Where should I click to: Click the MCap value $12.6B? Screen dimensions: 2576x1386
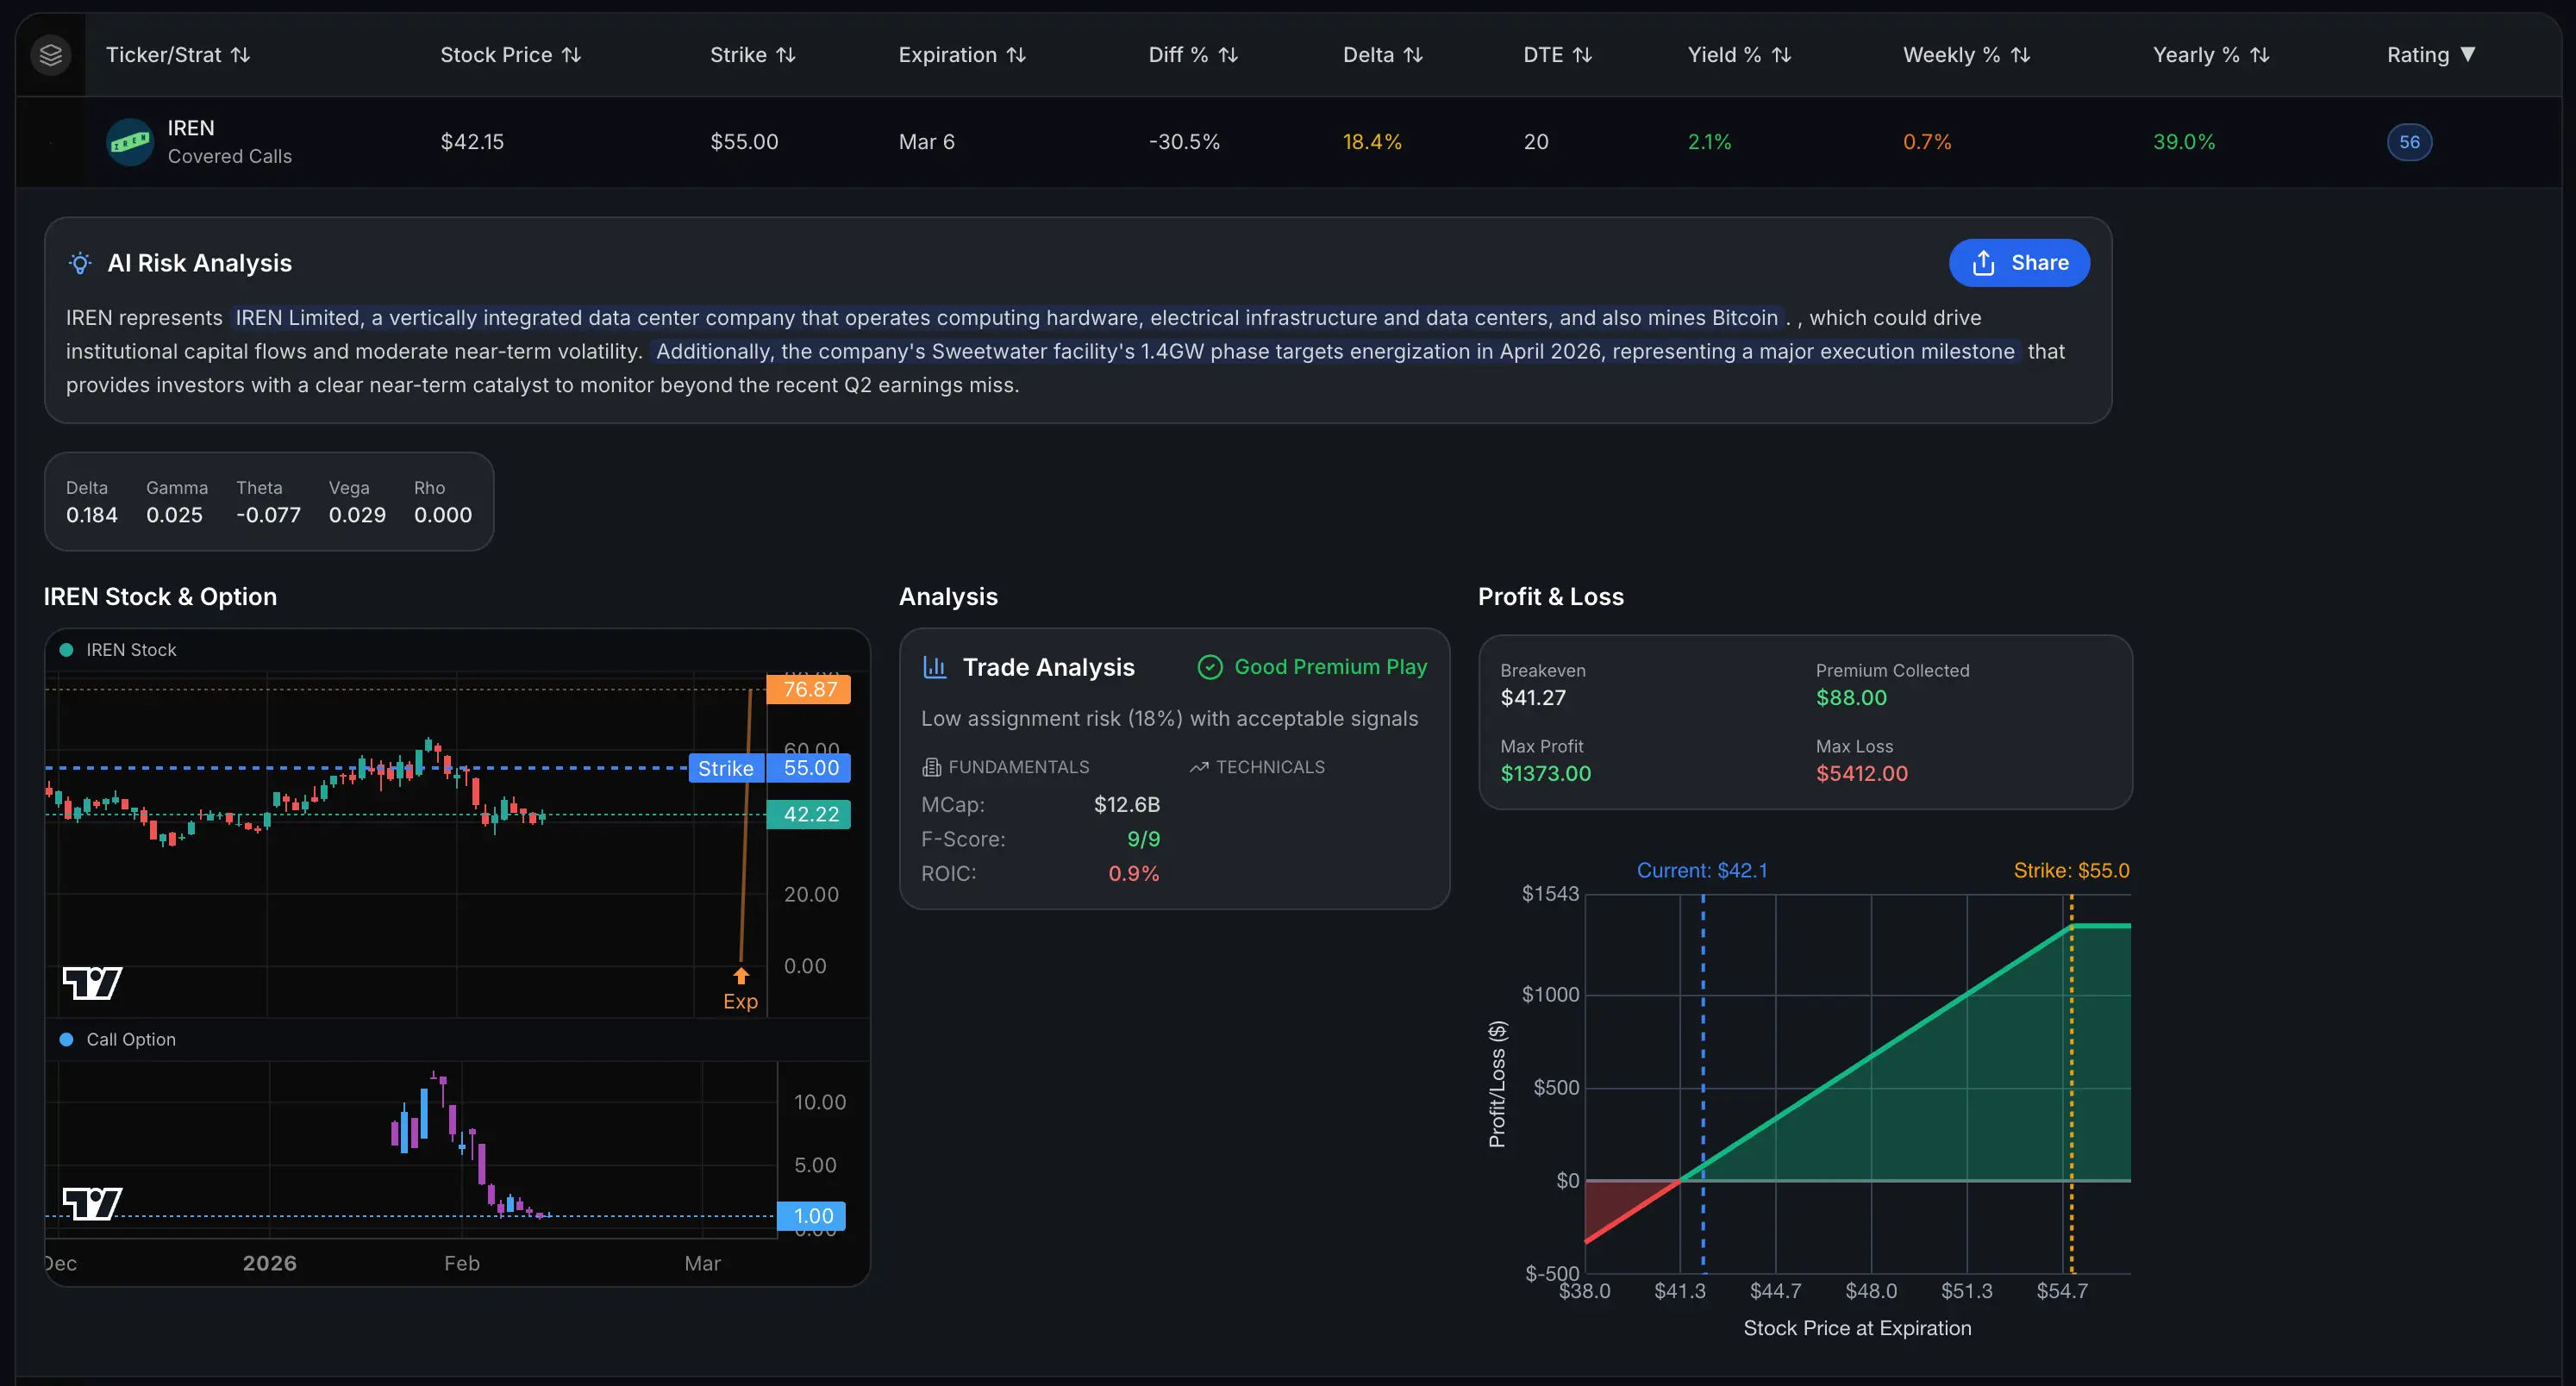click(1127, 805)
